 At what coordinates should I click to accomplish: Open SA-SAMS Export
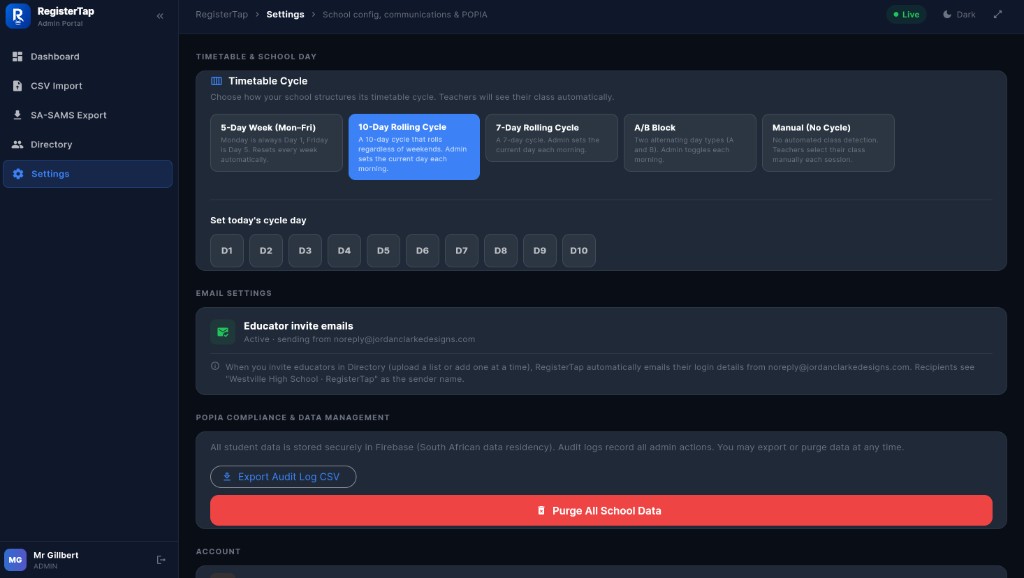[88, 115]
